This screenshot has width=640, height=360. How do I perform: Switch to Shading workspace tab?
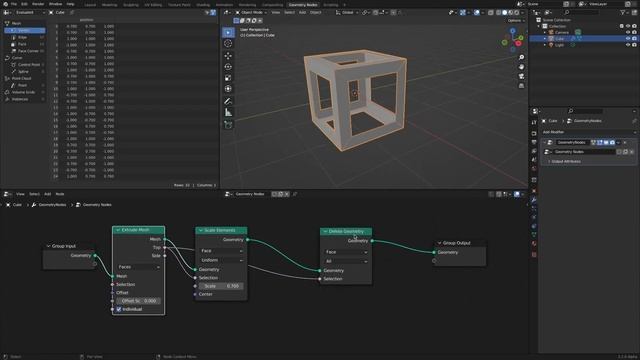coord(203,5)
